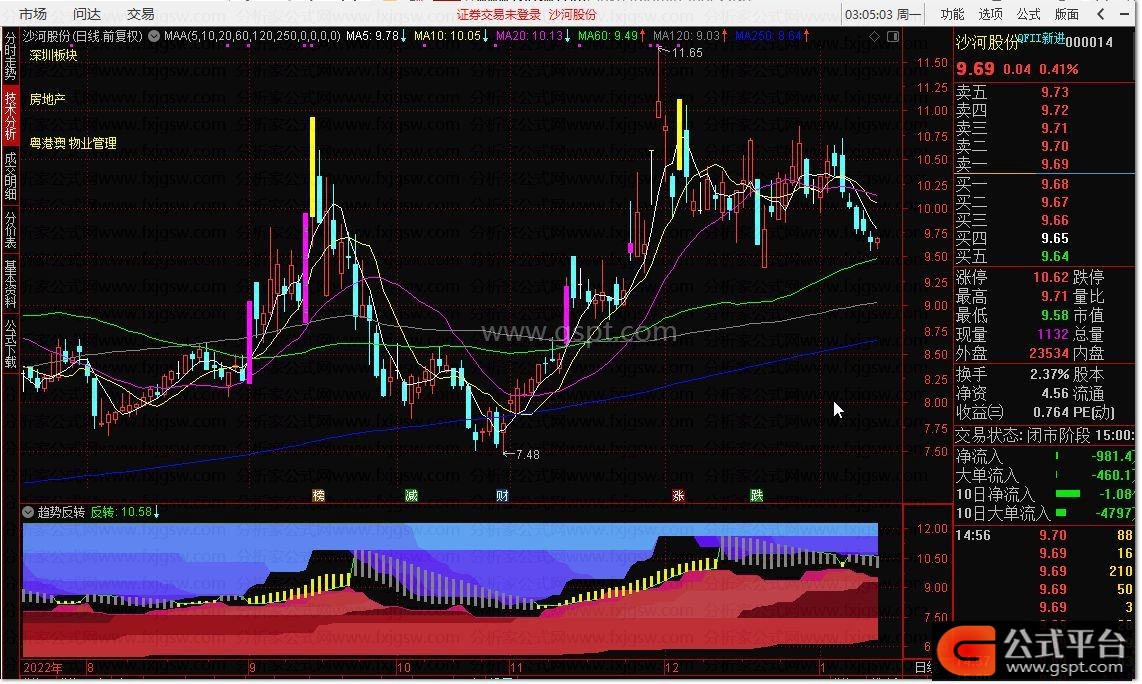The height and width of the screenshot is (684, 1142).
Task: Switch to the 分时走势 side tab
Action: click(x=10, y=56)
